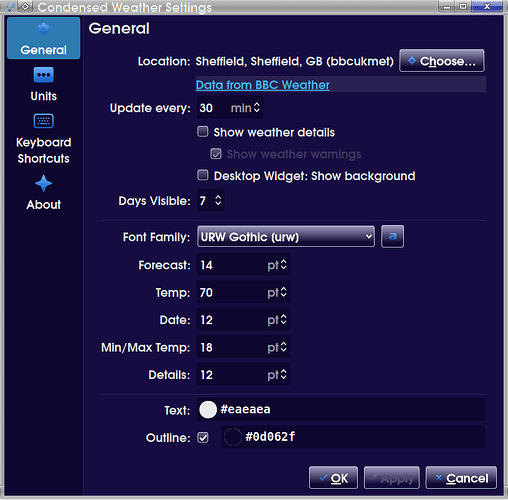The width and height of the screenshot is (508, 500).
Task: Open the Text color swatch picker
Action: pos(208,410)
